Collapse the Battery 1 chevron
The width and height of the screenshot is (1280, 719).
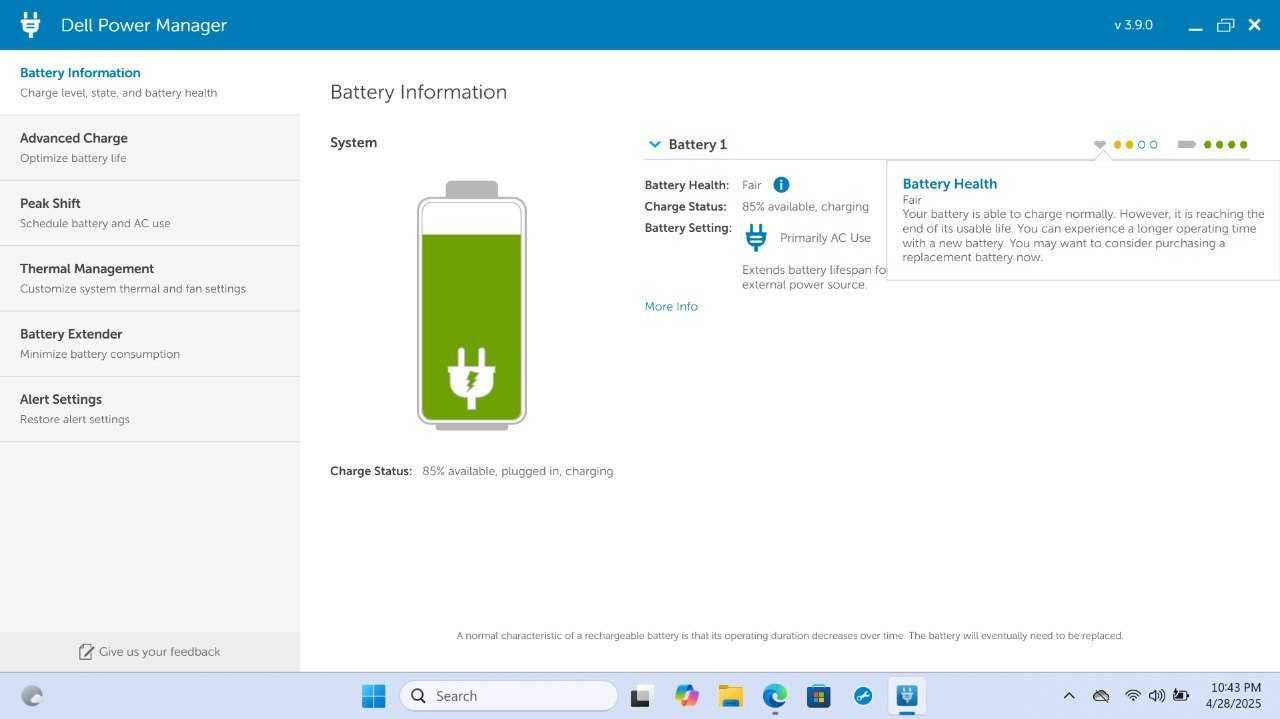pyautogui.click(x=655, y=144)
